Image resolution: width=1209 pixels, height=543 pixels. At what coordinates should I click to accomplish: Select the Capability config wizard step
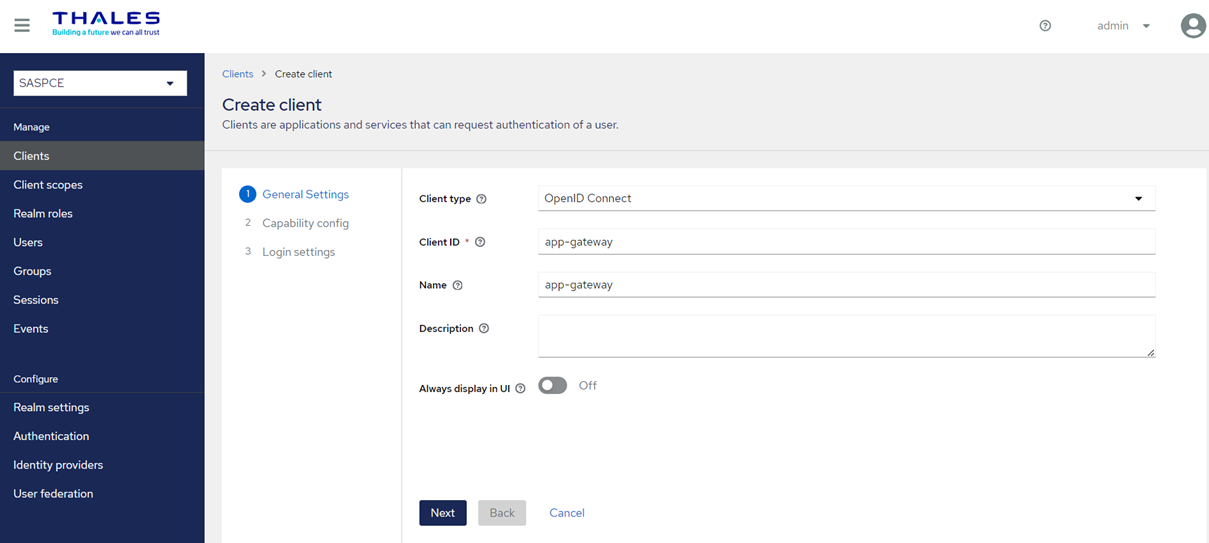coord(305,223)
